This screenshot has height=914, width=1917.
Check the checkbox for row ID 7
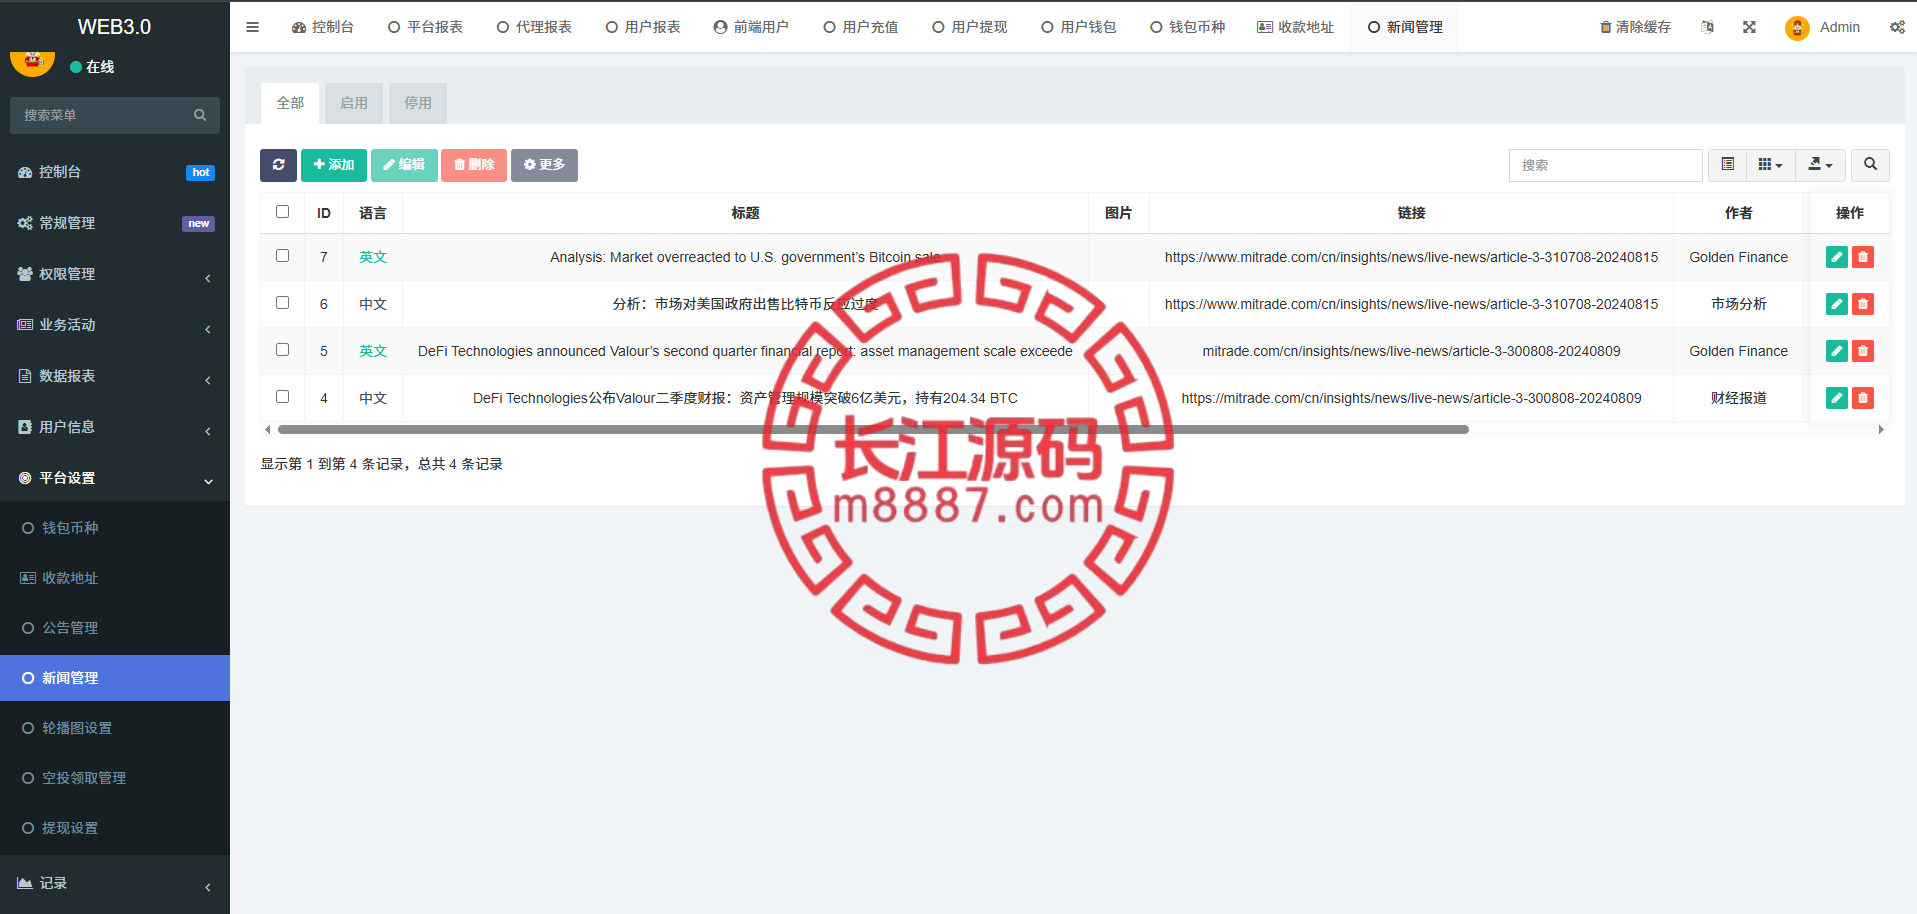[x=282, y=256]
